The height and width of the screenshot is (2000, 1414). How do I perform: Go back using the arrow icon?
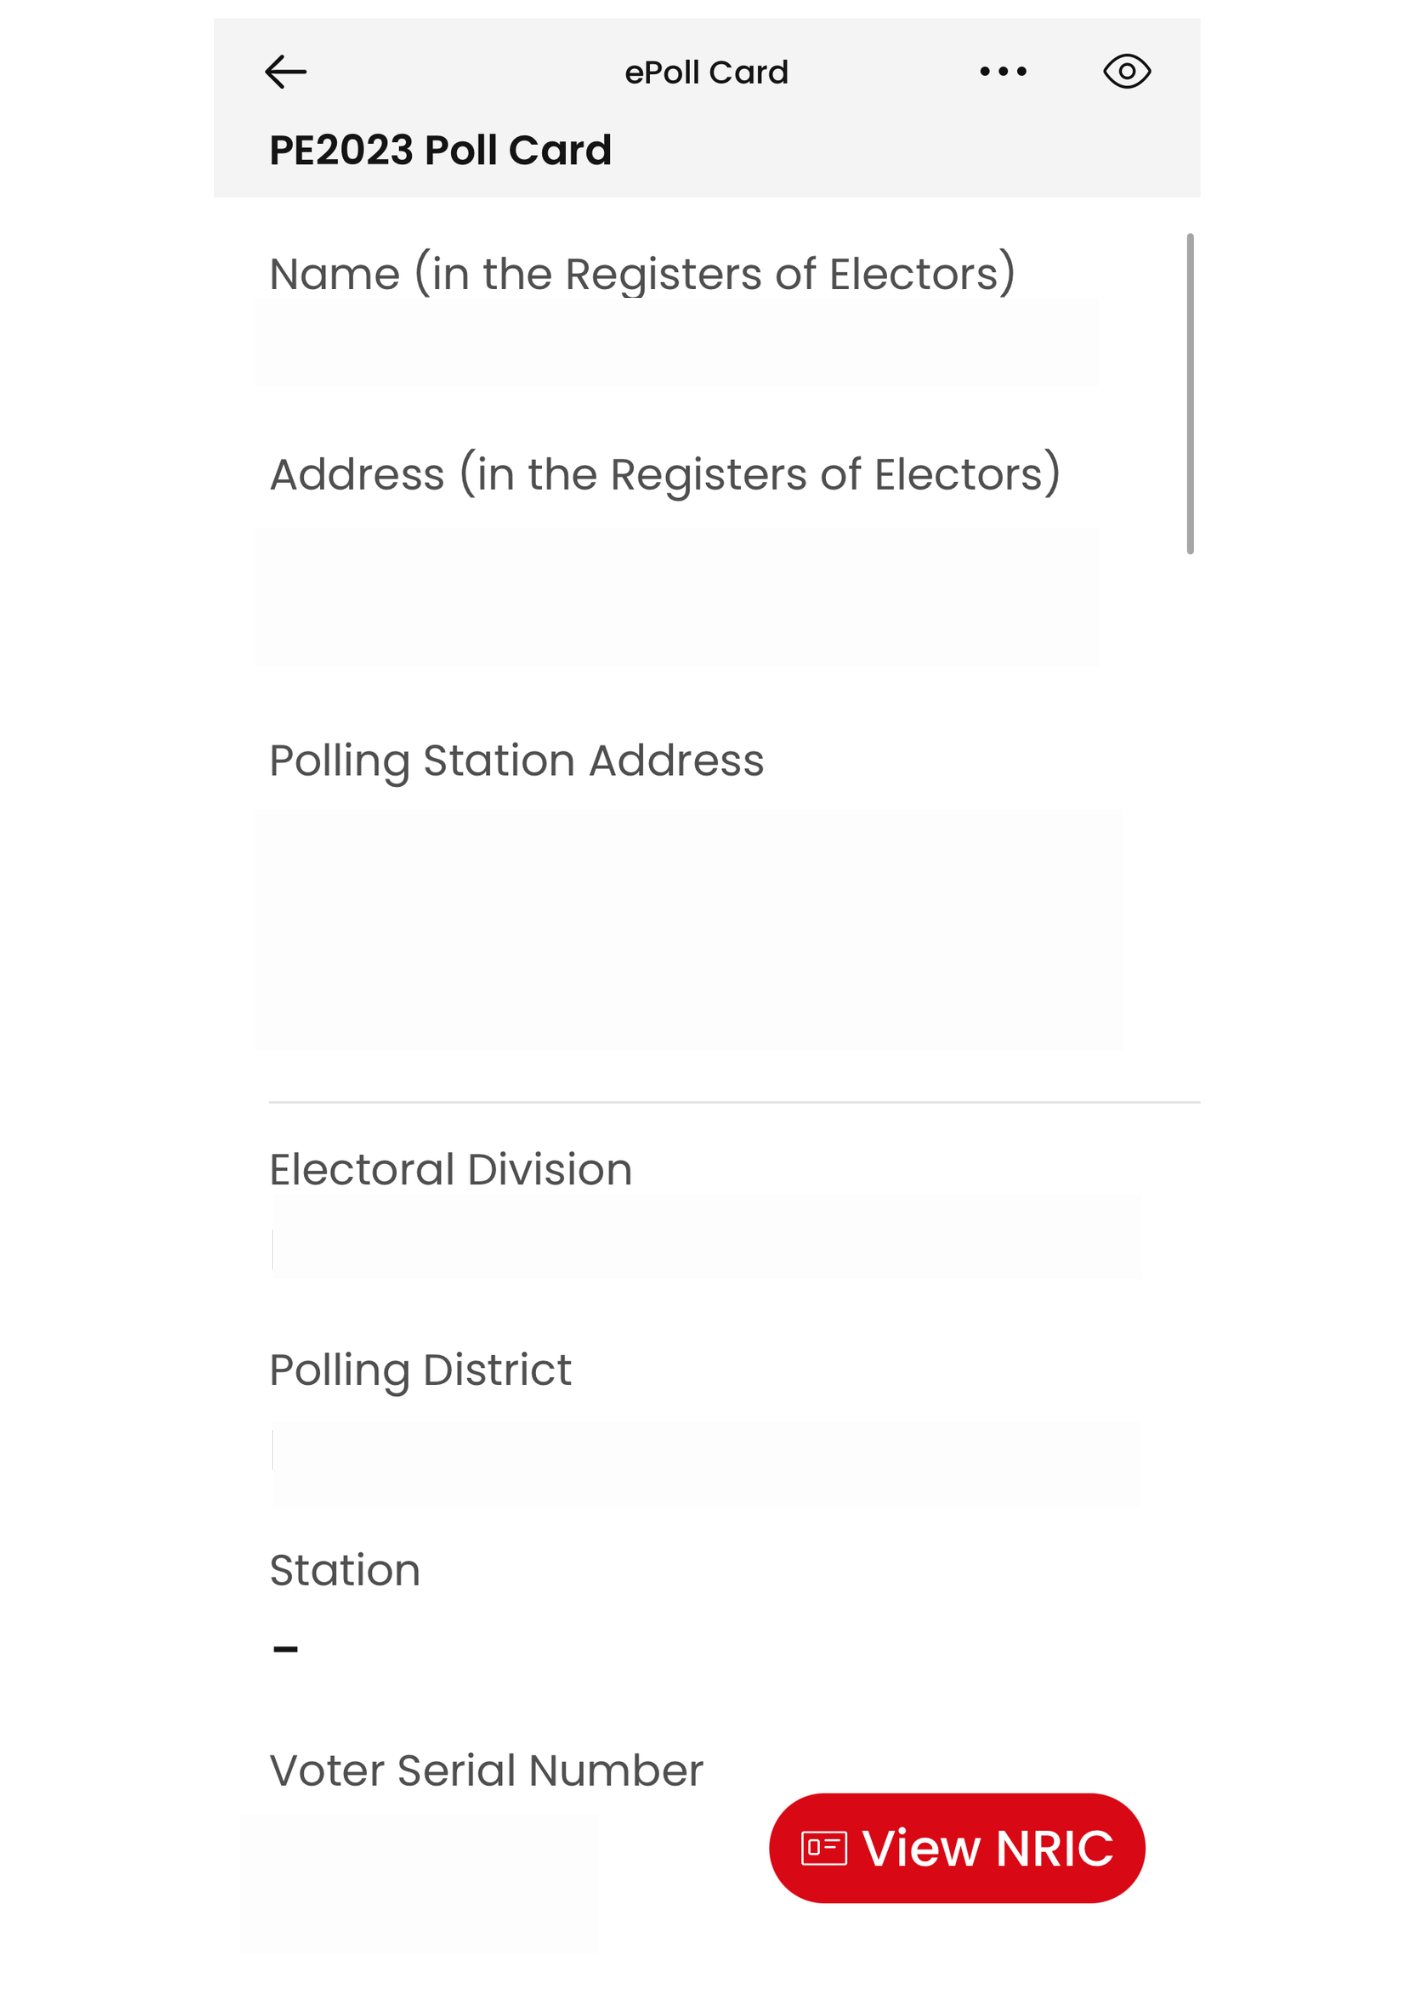(x=285, y=72)
